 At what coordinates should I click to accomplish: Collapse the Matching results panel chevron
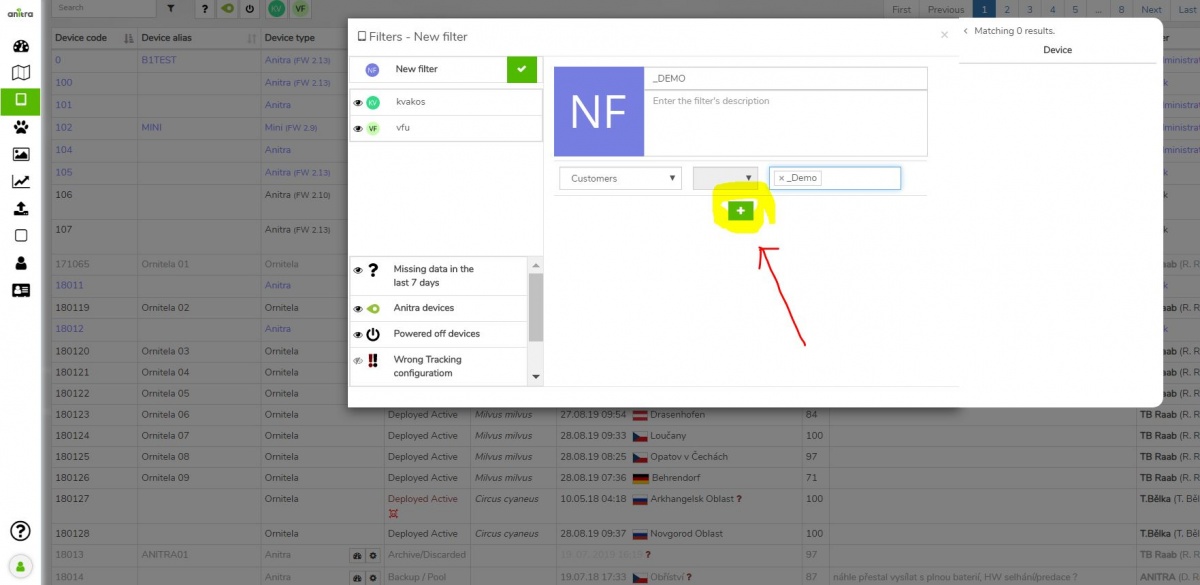966,31
